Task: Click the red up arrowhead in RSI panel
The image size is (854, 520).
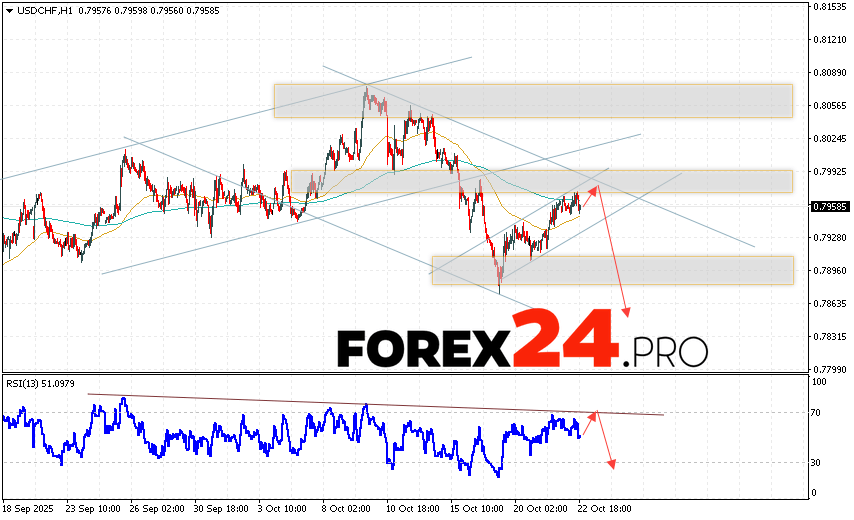Action: (x=595, y=413)
